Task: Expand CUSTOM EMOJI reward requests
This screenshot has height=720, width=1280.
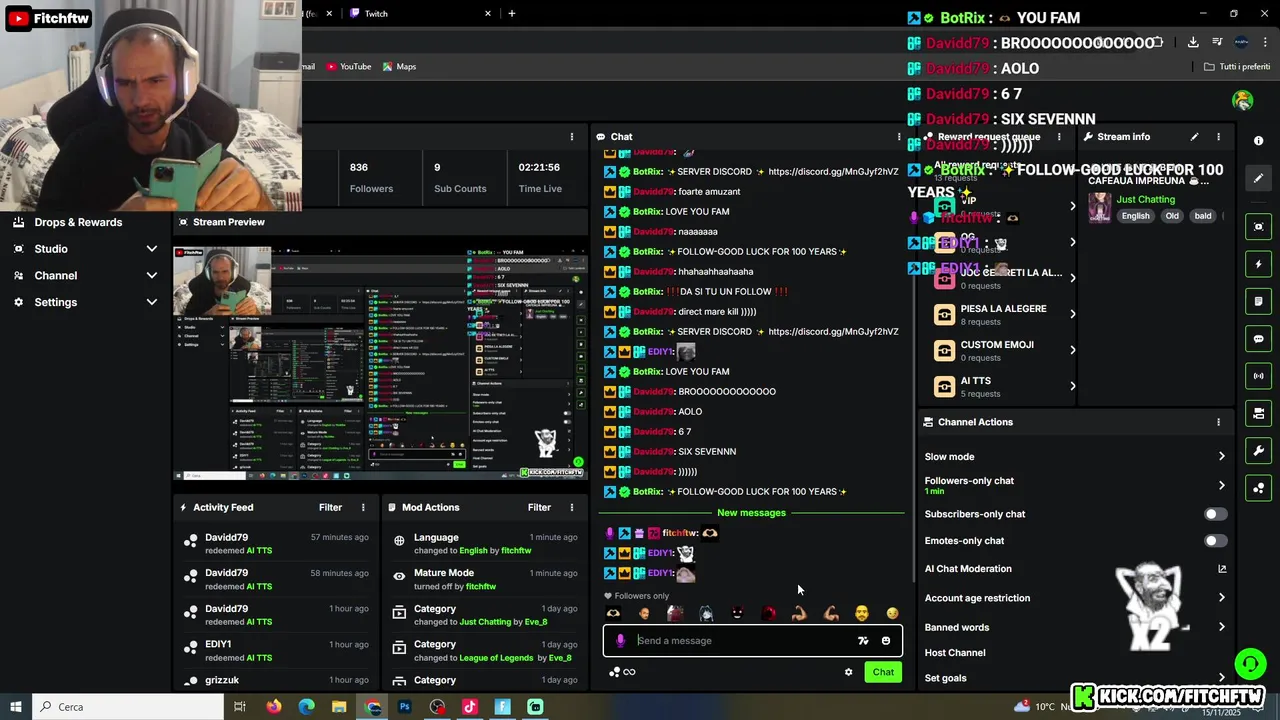Action: tap(1072, 350)
